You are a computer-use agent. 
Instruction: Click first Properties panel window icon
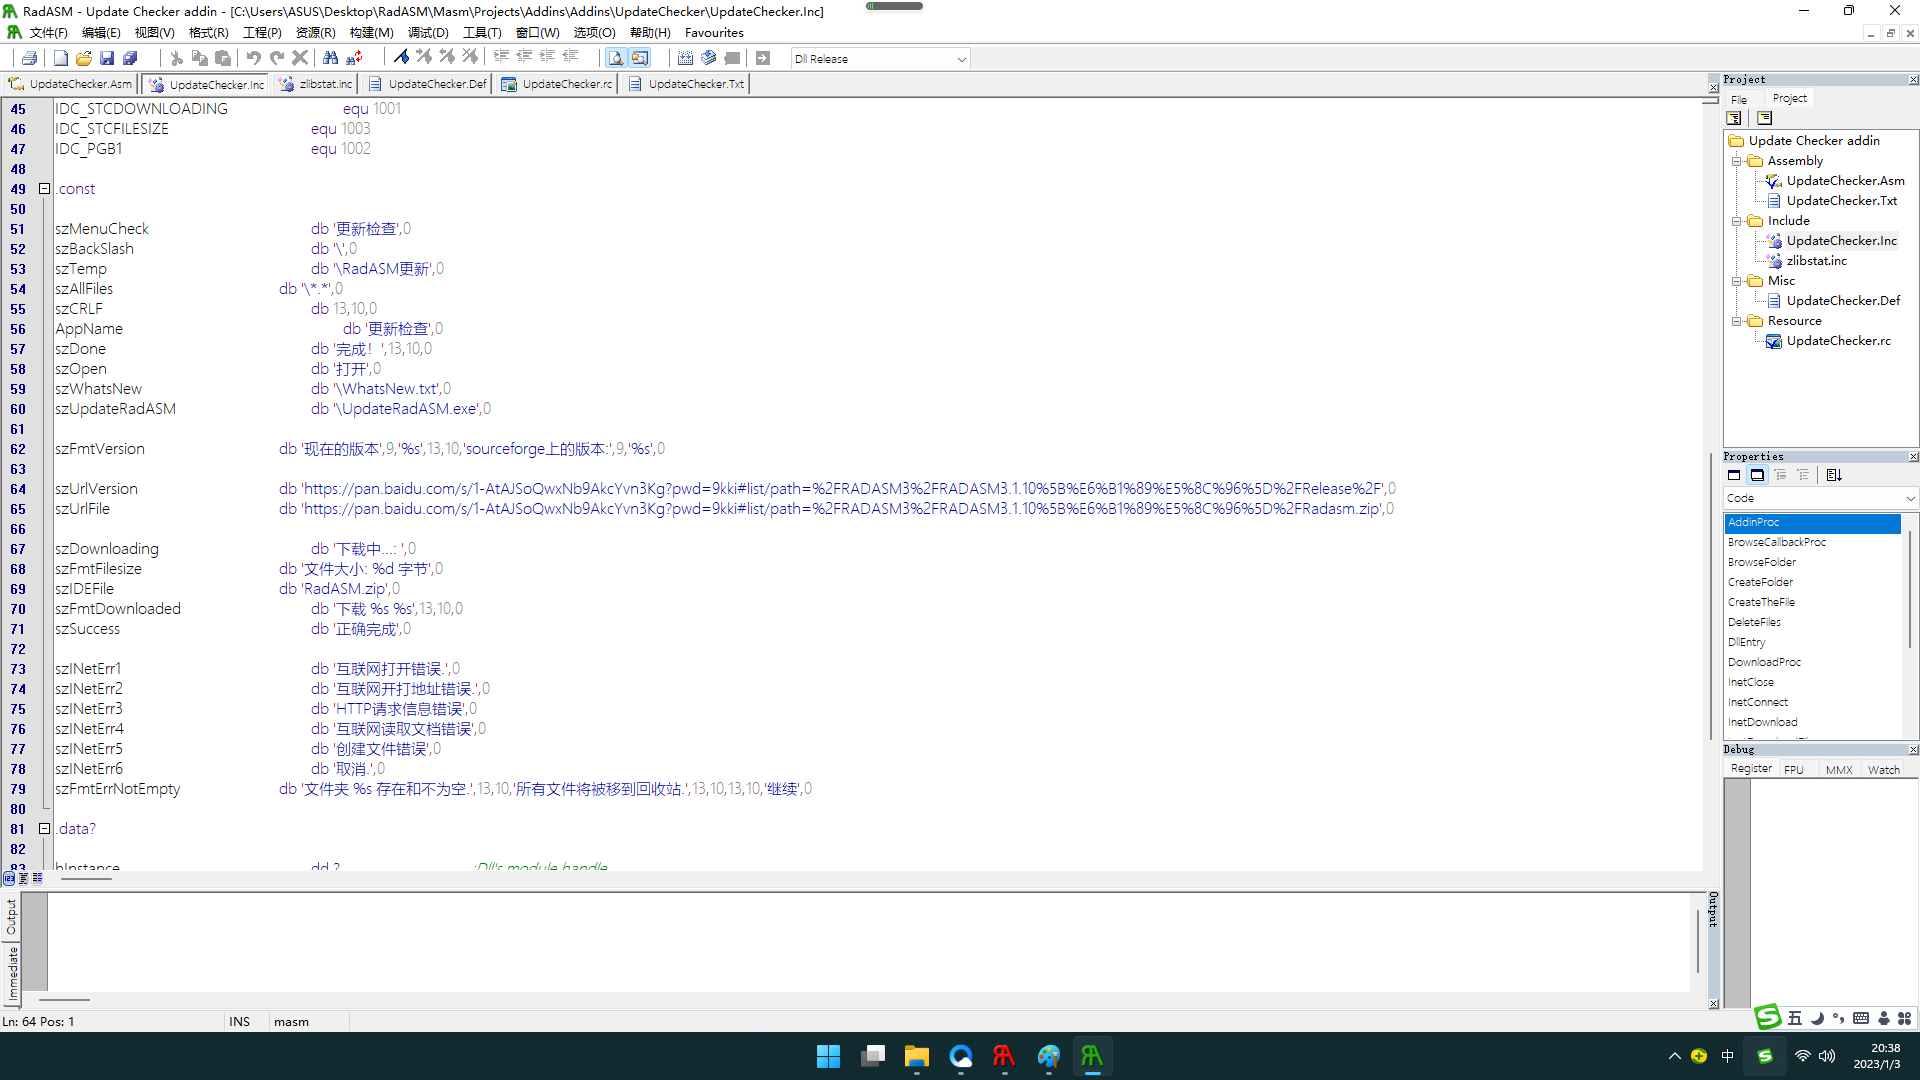click(1735, 476)
